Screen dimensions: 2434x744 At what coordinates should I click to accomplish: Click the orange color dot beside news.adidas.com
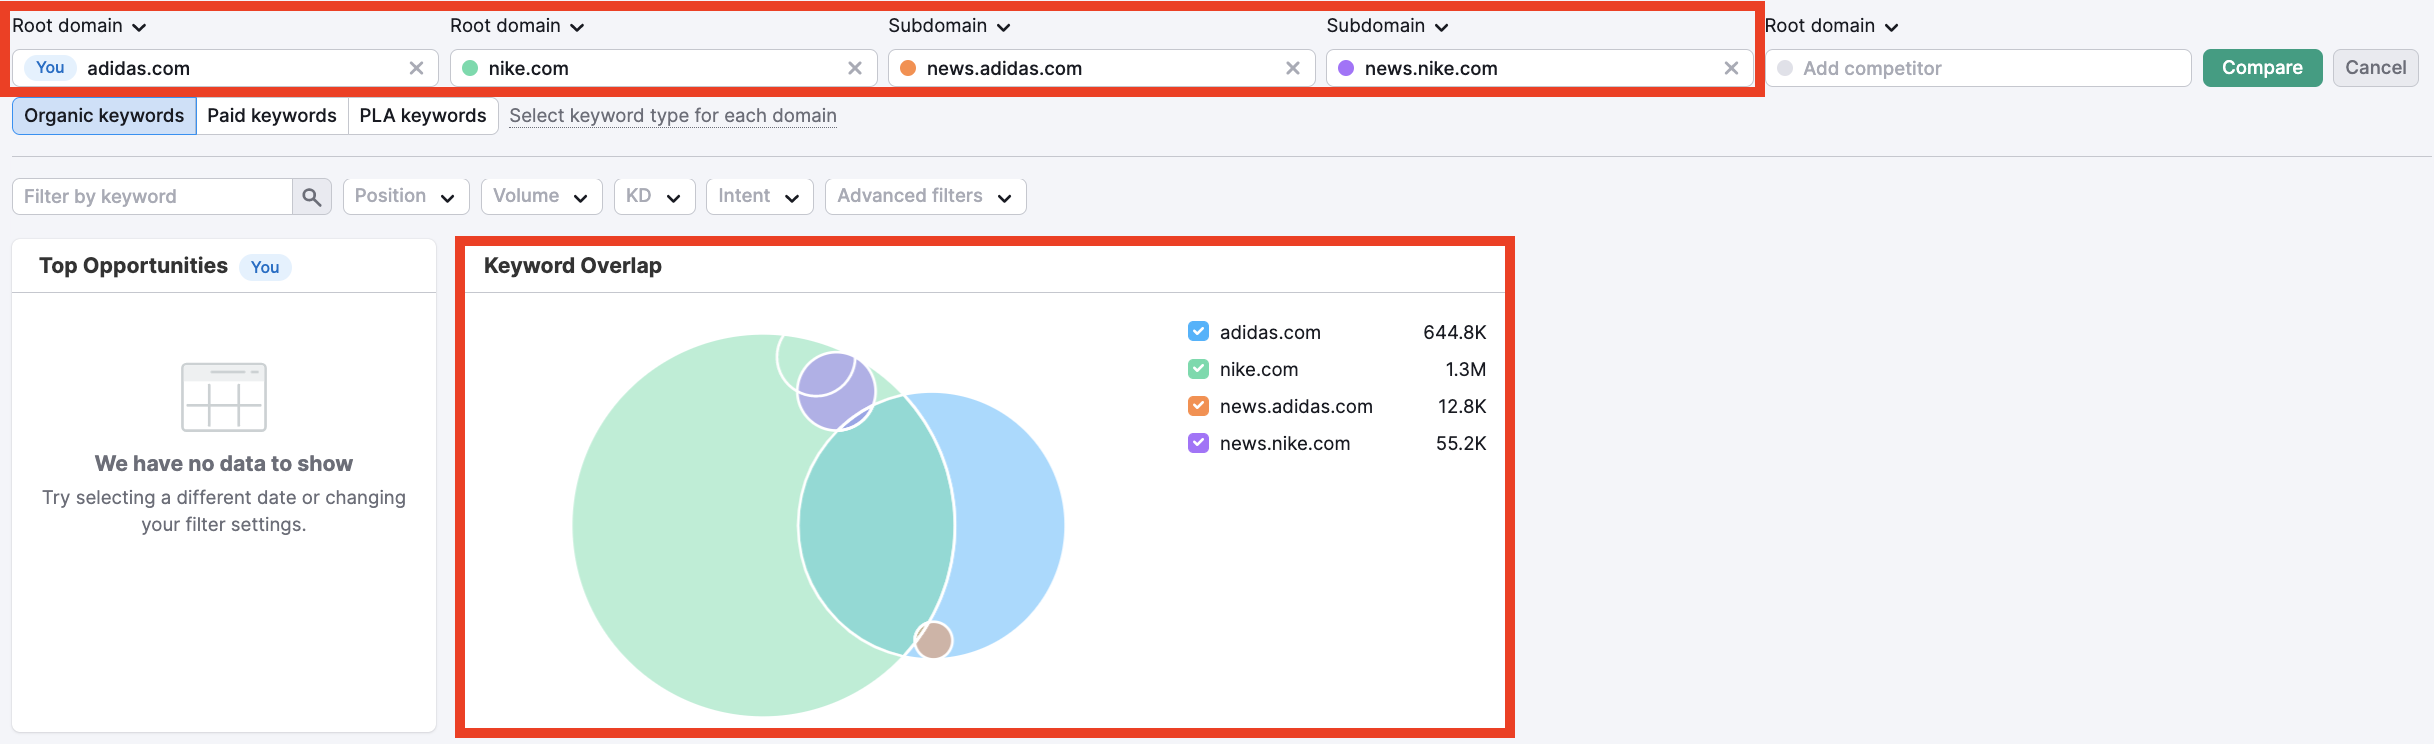point(908,68)
